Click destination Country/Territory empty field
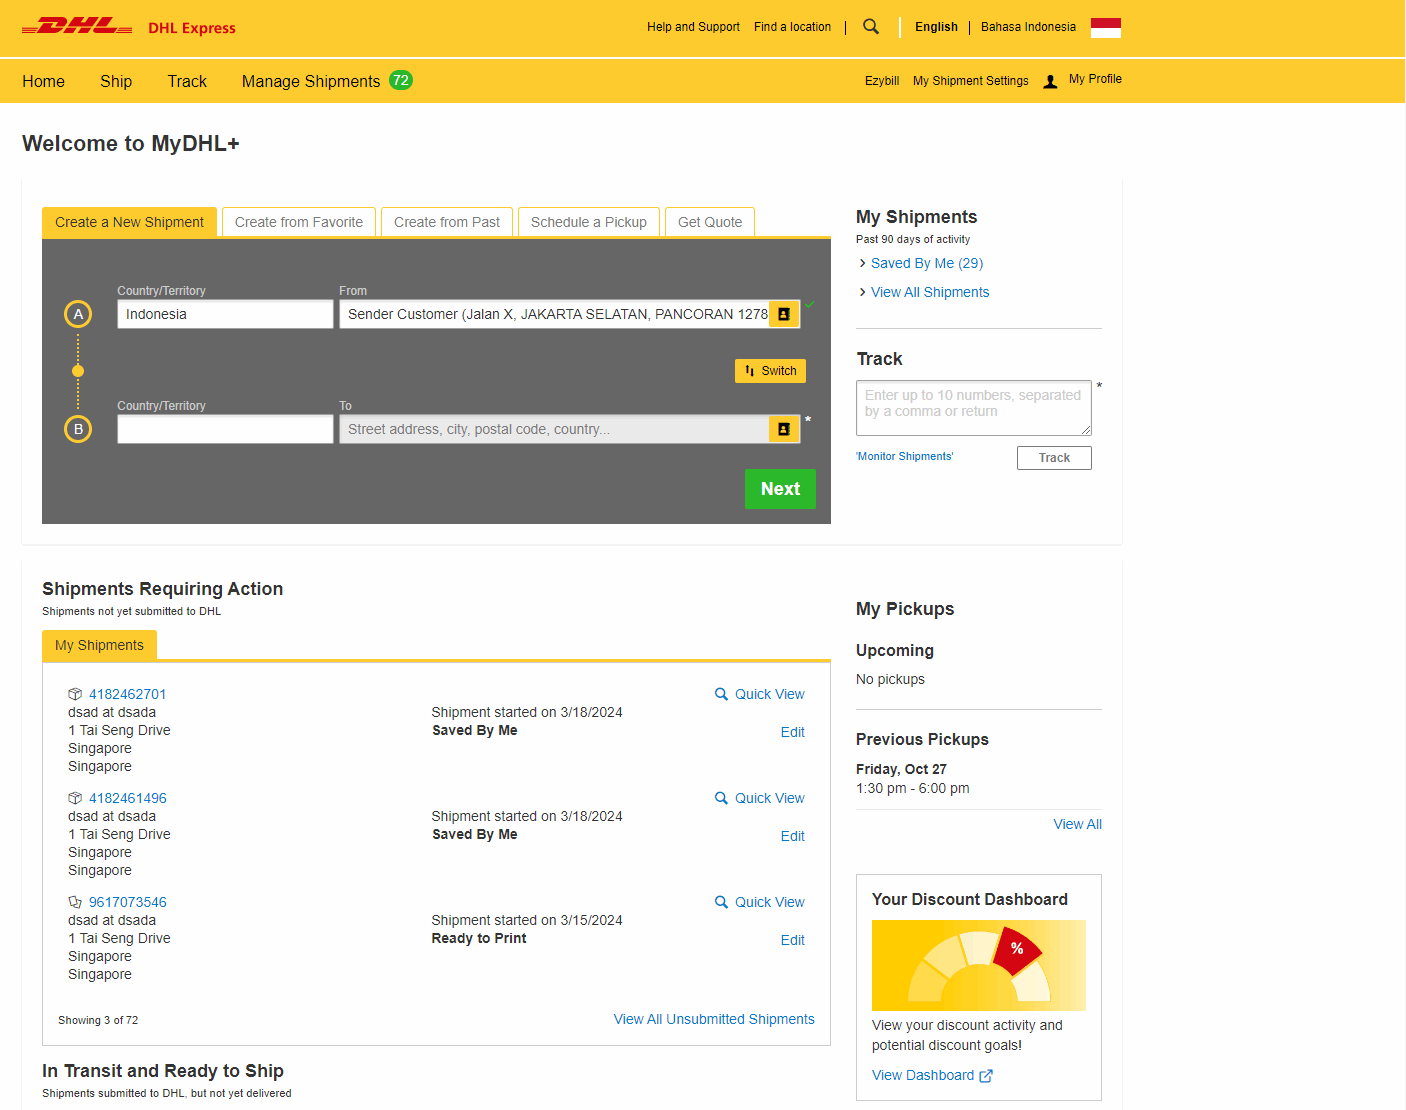1406x1110 pixels. point(225,429)
